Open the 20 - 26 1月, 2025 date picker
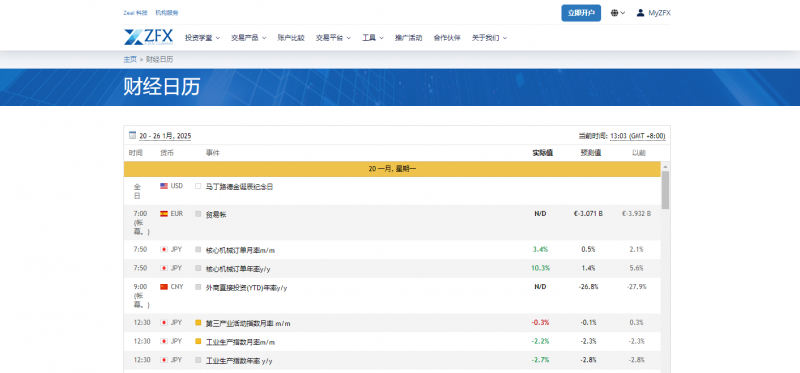 click(x=165, y=136)
